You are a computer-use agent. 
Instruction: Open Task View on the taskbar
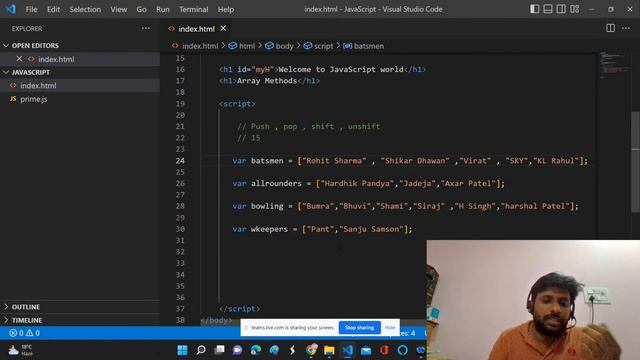(x=219, y=350)
